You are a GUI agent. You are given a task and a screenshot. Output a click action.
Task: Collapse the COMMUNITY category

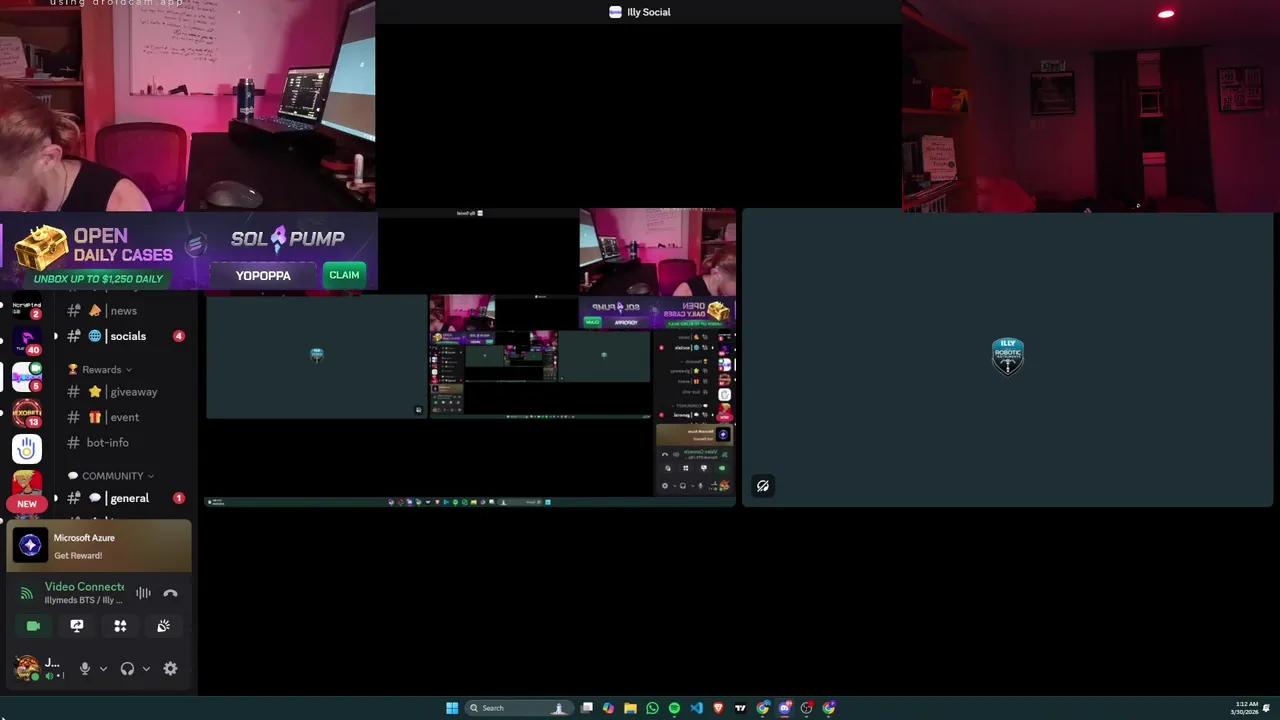point(111,476)
